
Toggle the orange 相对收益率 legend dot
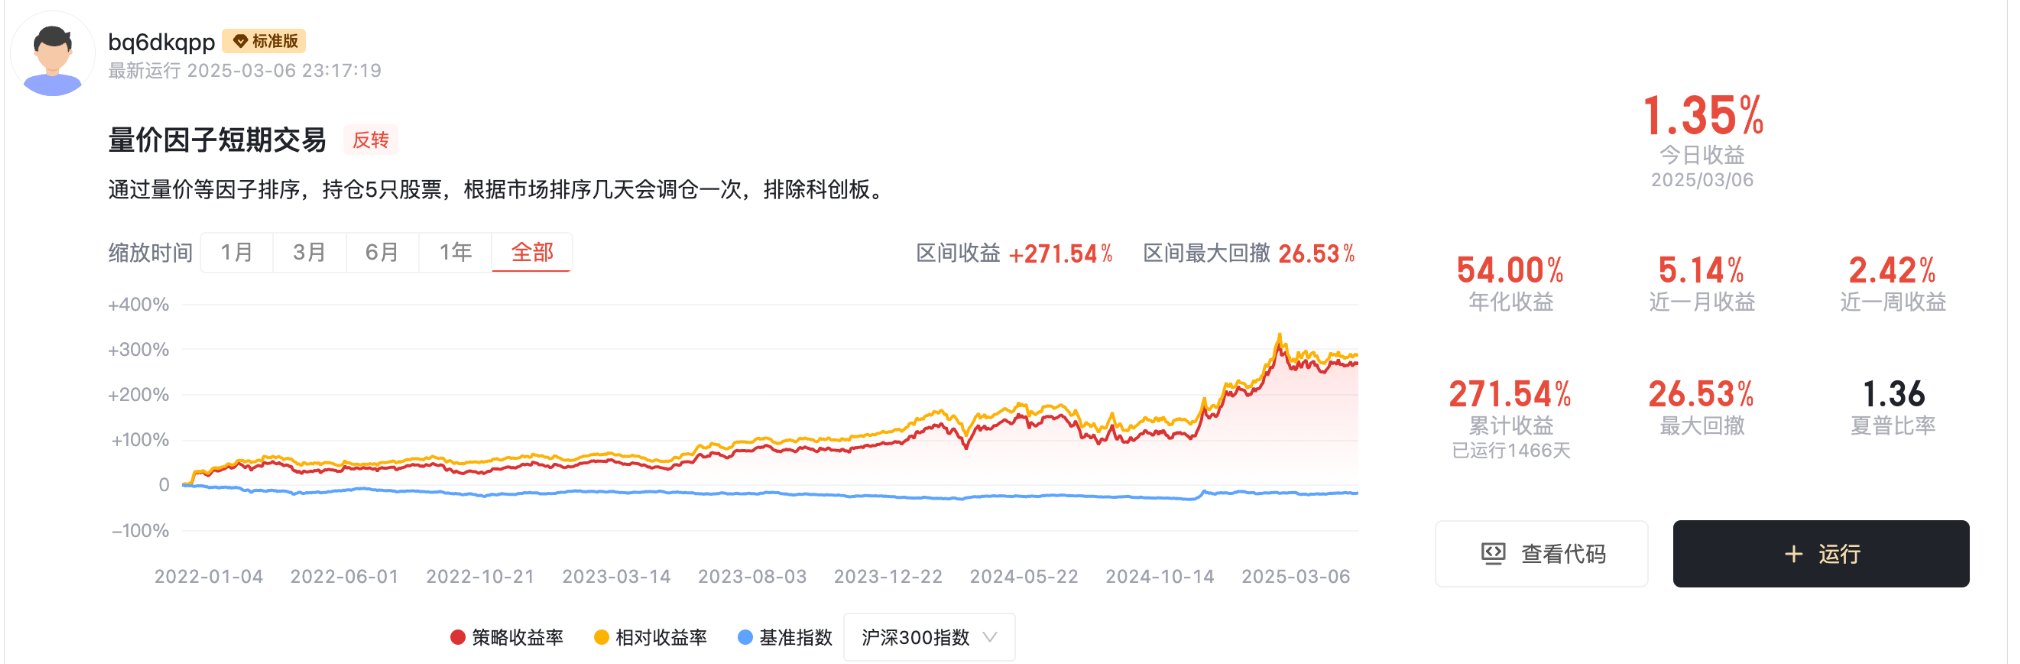click(601, 637)
